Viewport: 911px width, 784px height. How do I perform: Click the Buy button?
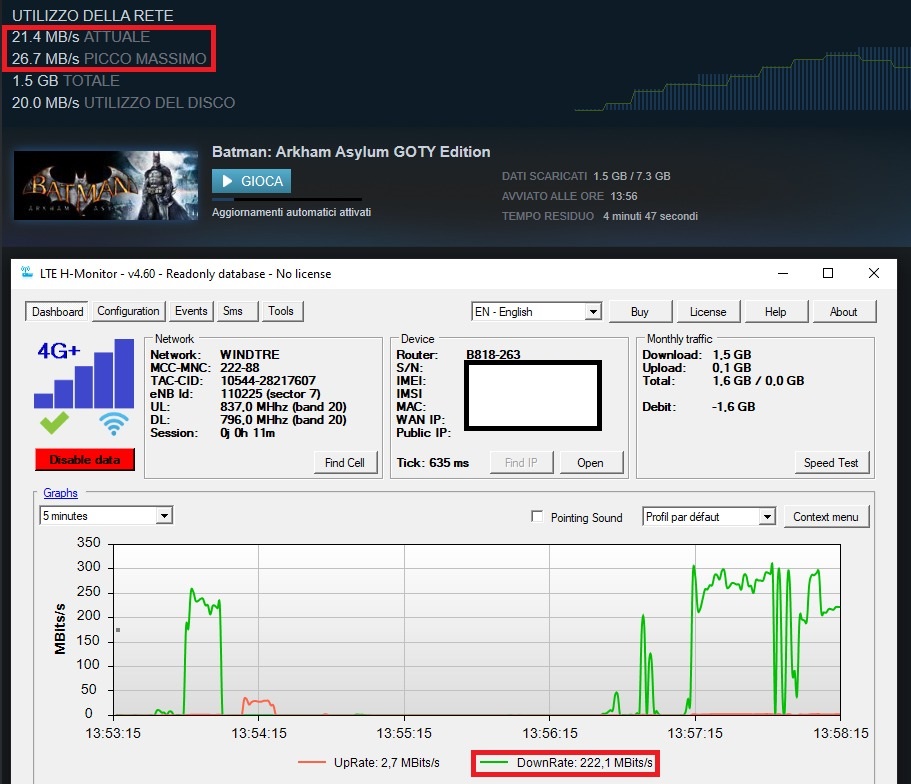point(640,312)
